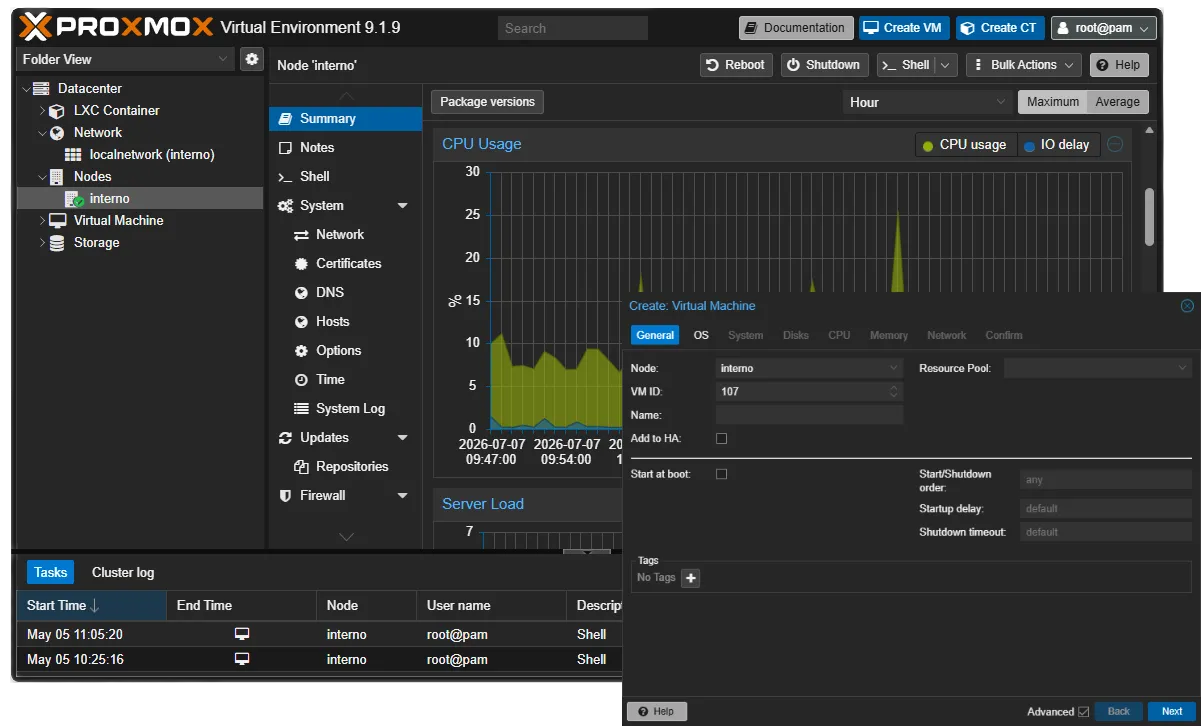
Task: Click the Package versions button
Action: (x=488, y=102)
